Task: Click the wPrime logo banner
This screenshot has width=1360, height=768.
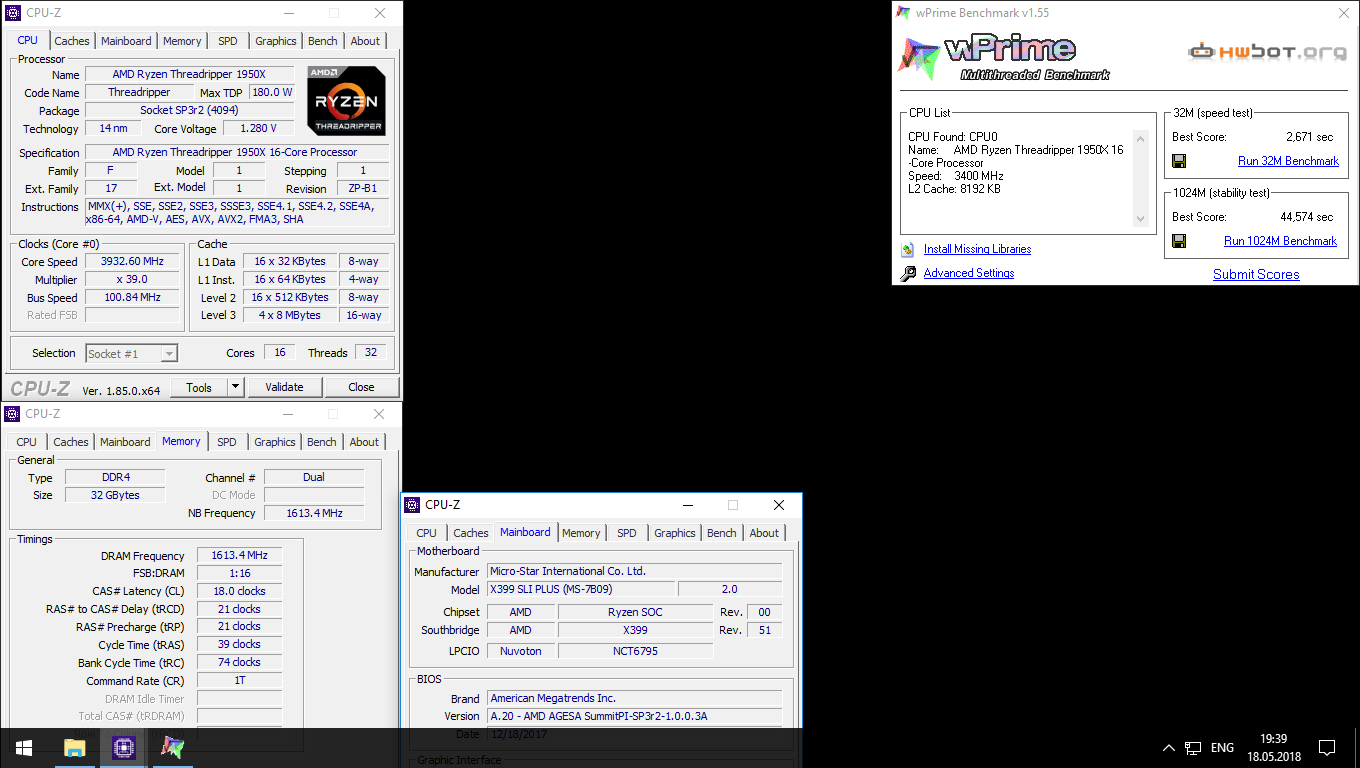Action: point(1003,59)
